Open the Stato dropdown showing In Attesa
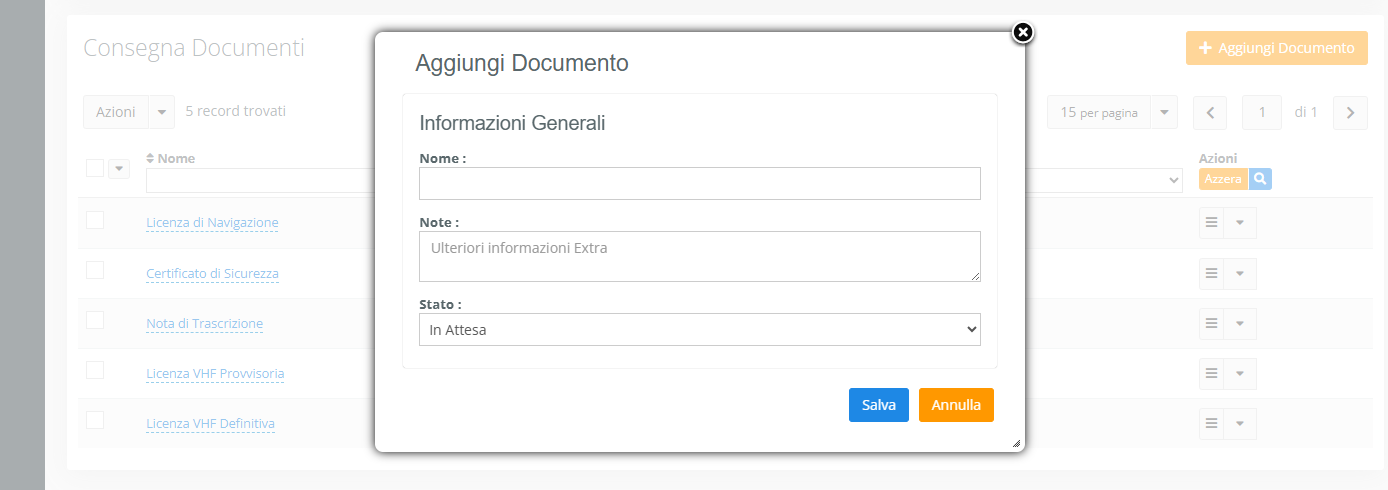The width and height of the screenshot is (1388, 490). [x=700, y=329]
